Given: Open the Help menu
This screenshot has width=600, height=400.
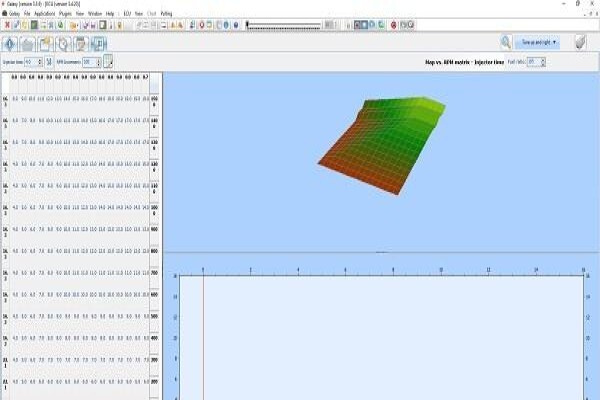Looking at the screenshot, I should click(110, 14).
